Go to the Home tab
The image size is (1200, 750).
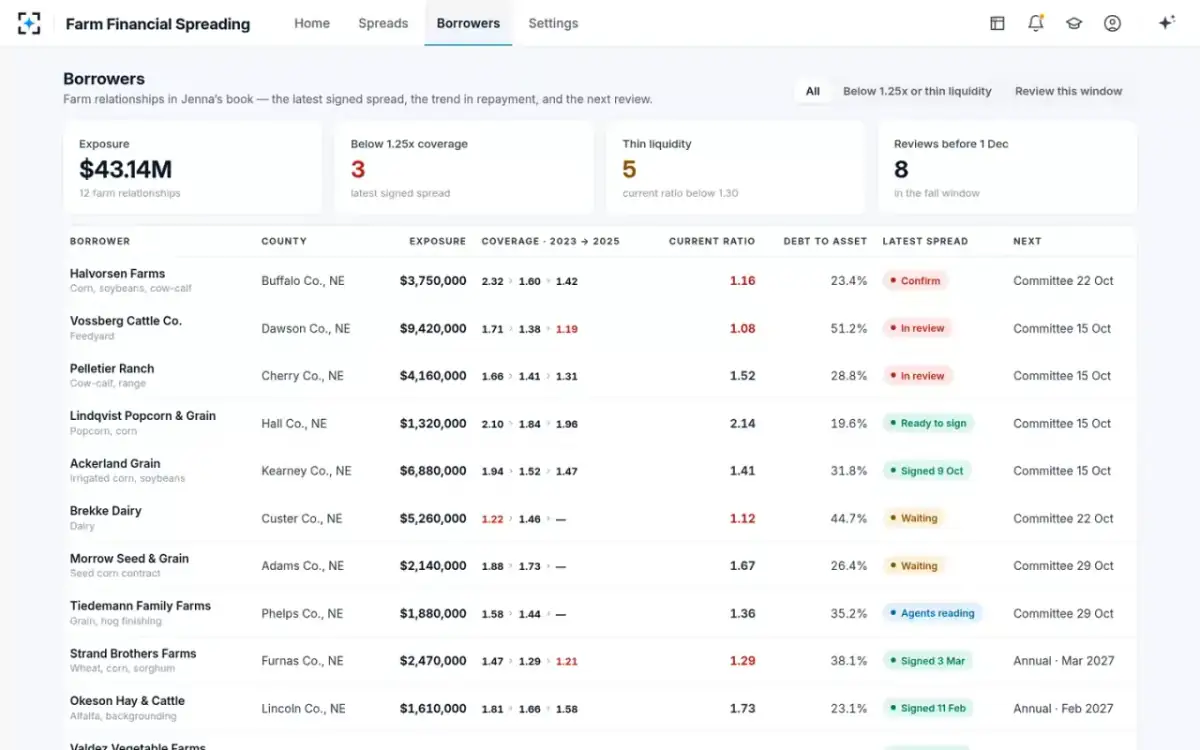tap(312, 23)
